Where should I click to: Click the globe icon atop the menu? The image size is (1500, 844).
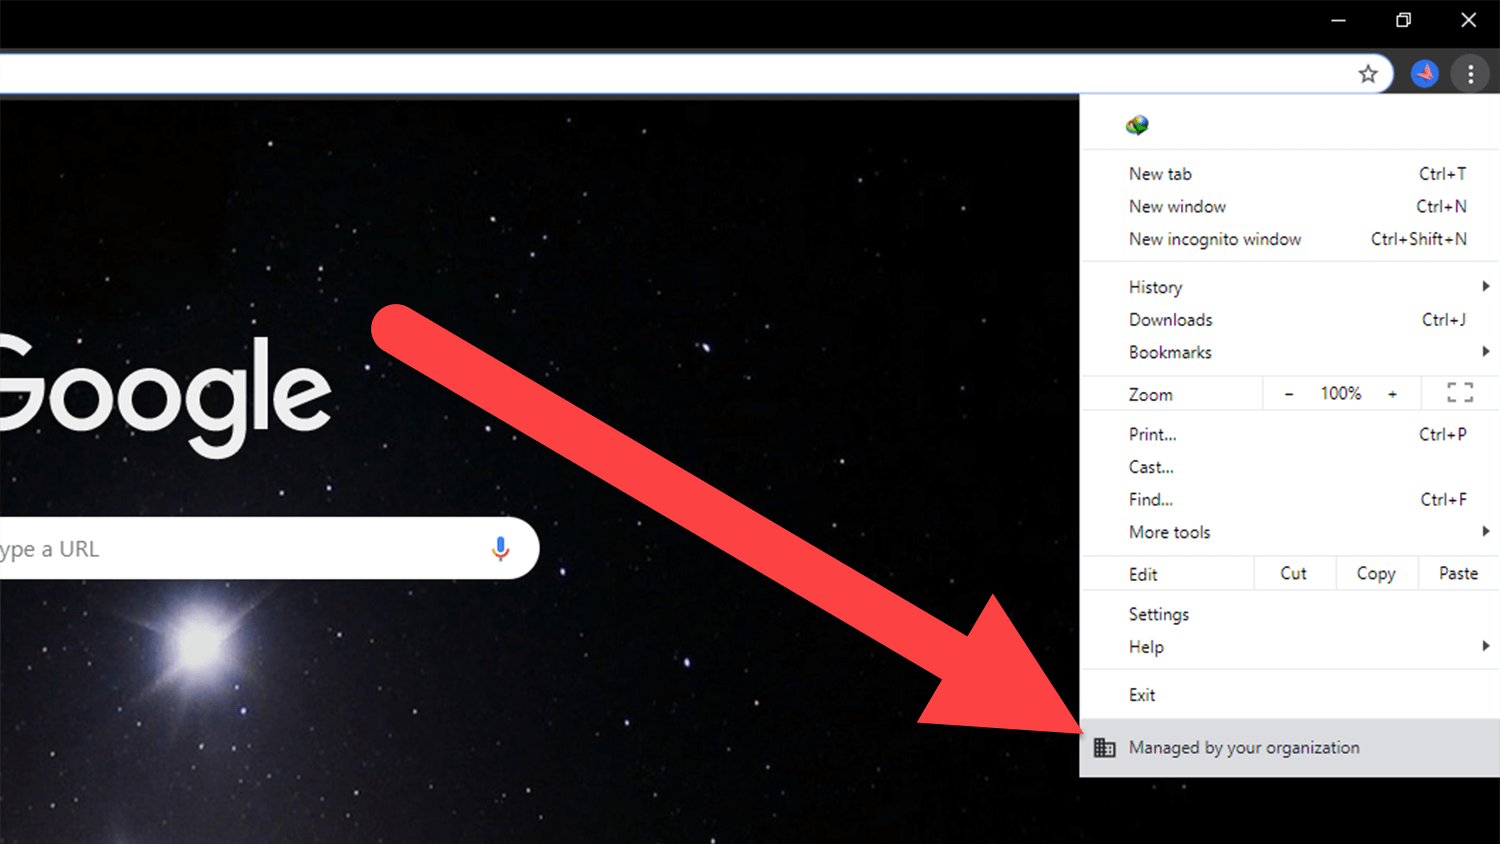click(1137, 125)
